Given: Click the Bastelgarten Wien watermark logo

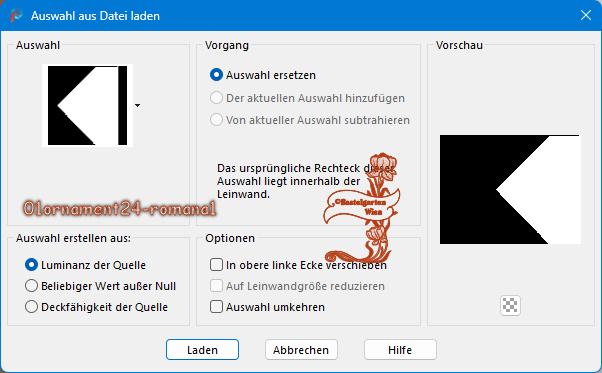Looking at the screenshot, I should click(361, 207).
